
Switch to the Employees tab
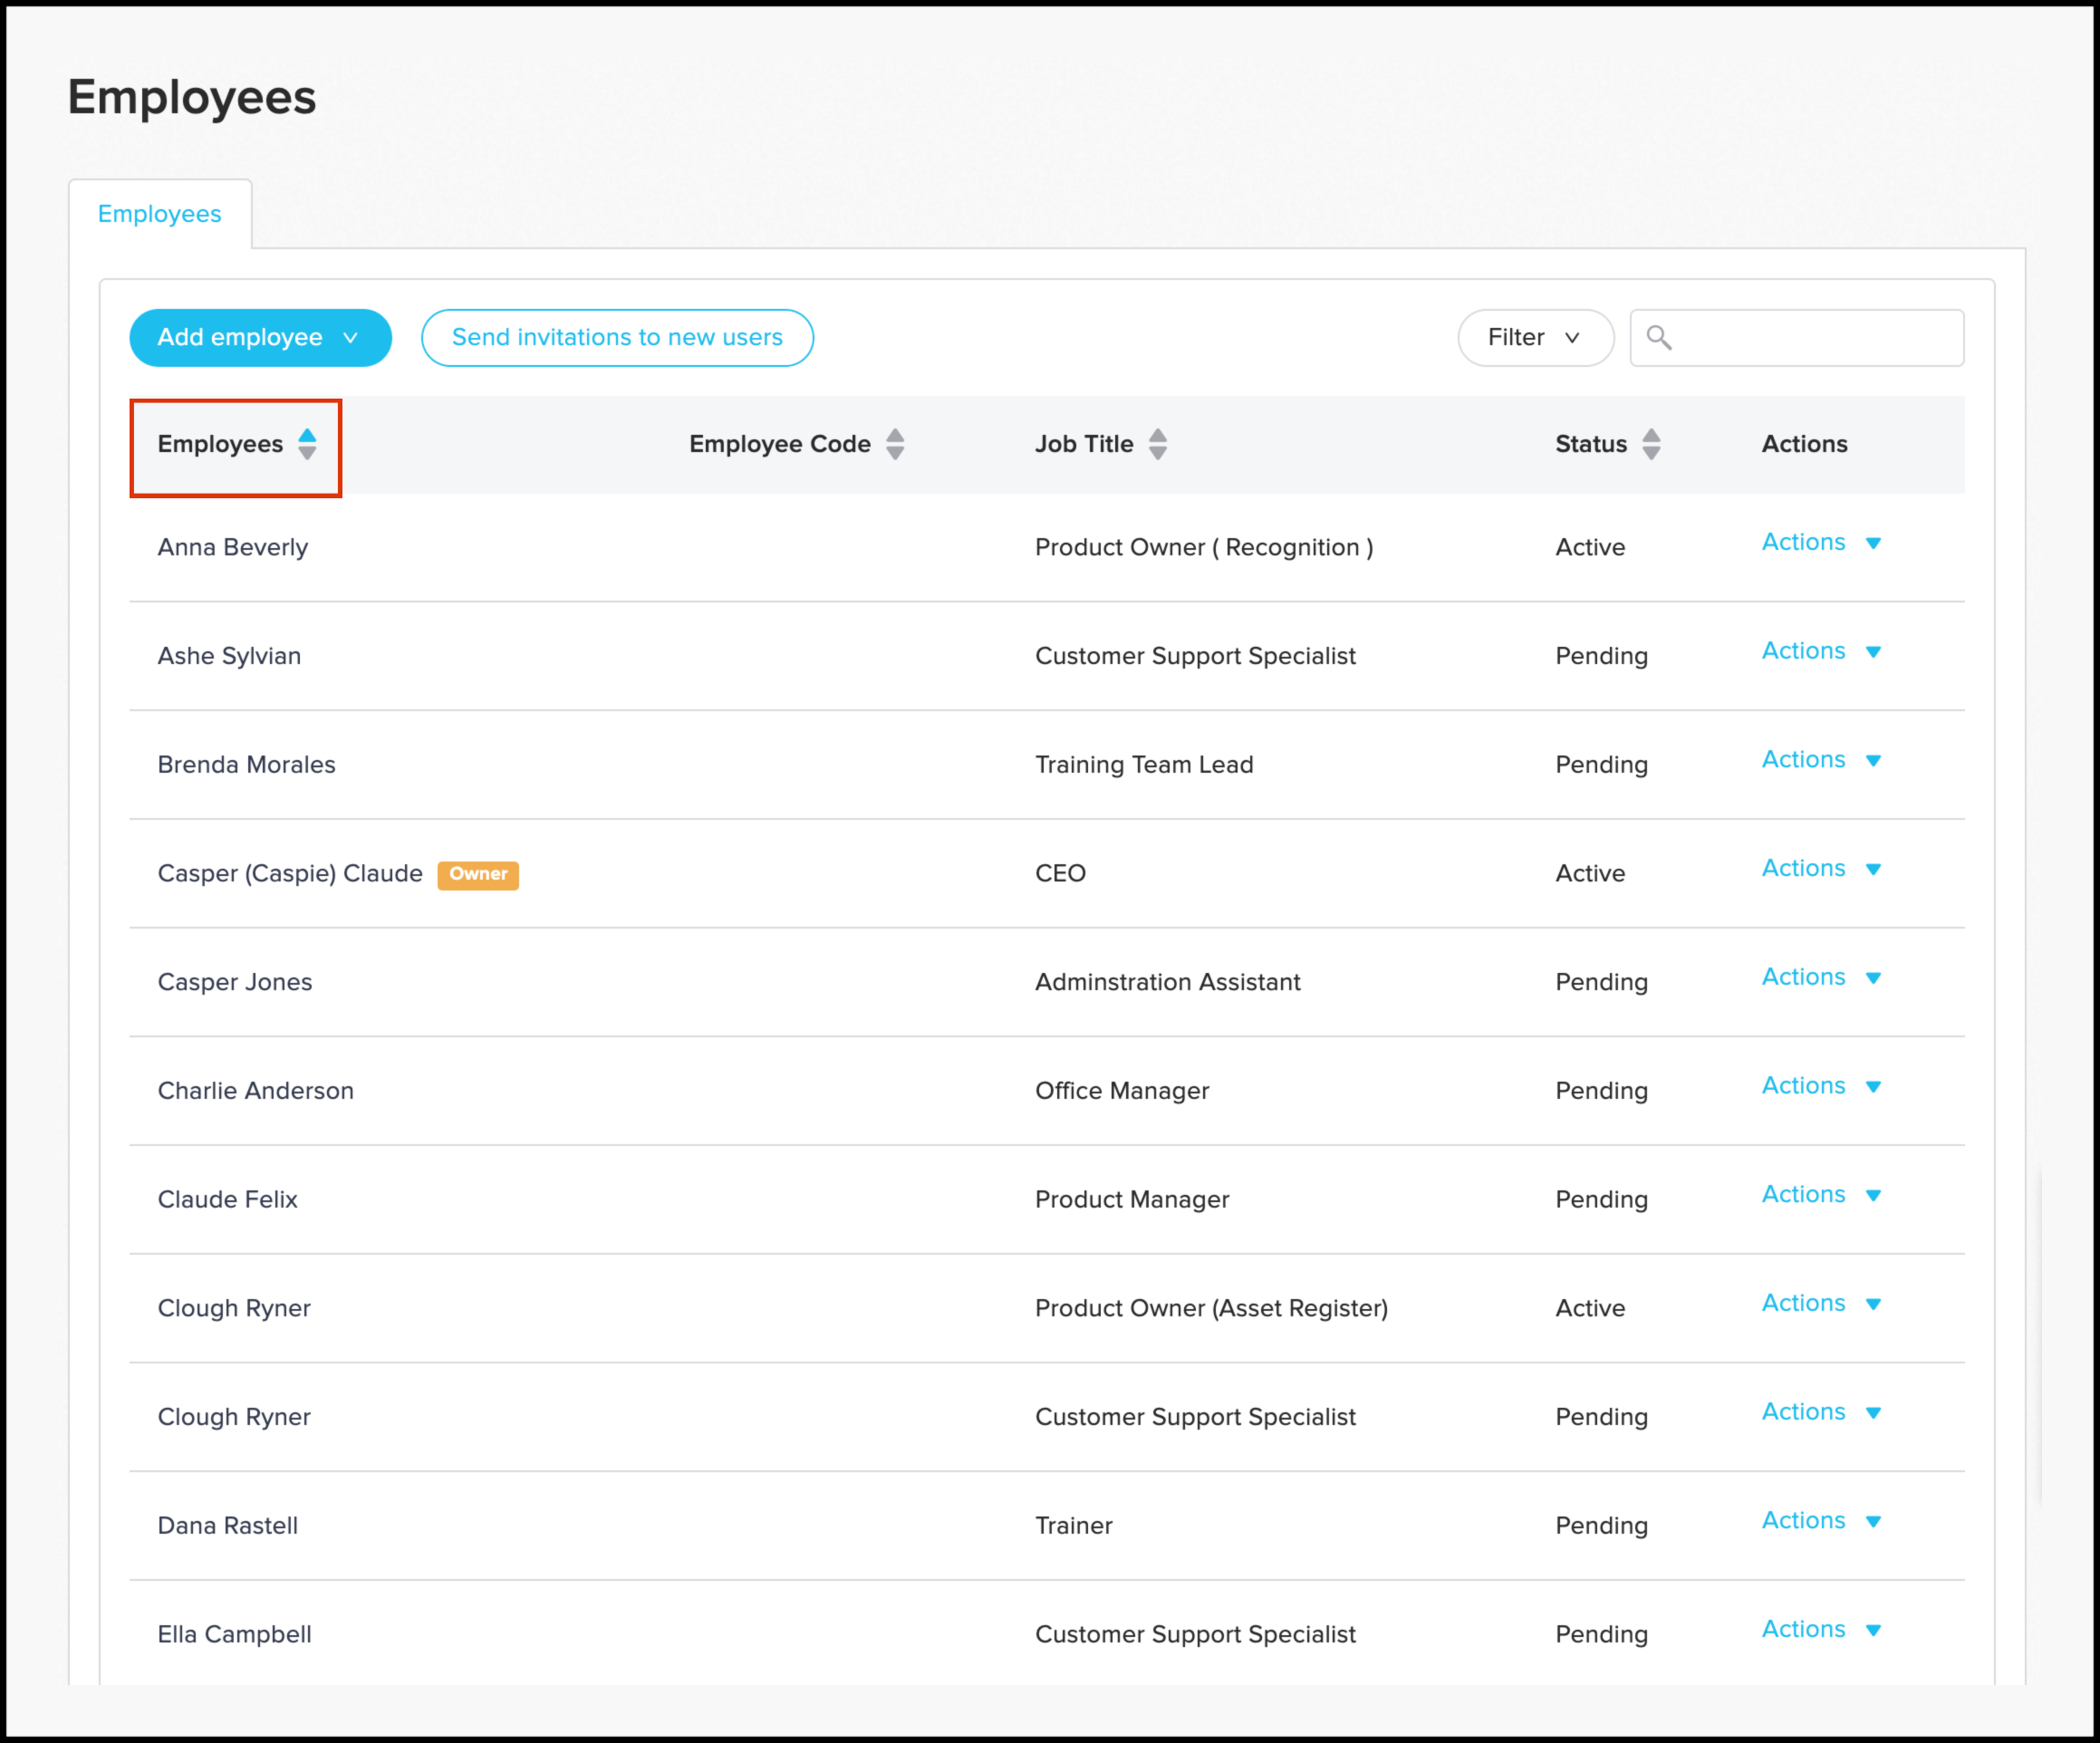(x=160, y=213)
